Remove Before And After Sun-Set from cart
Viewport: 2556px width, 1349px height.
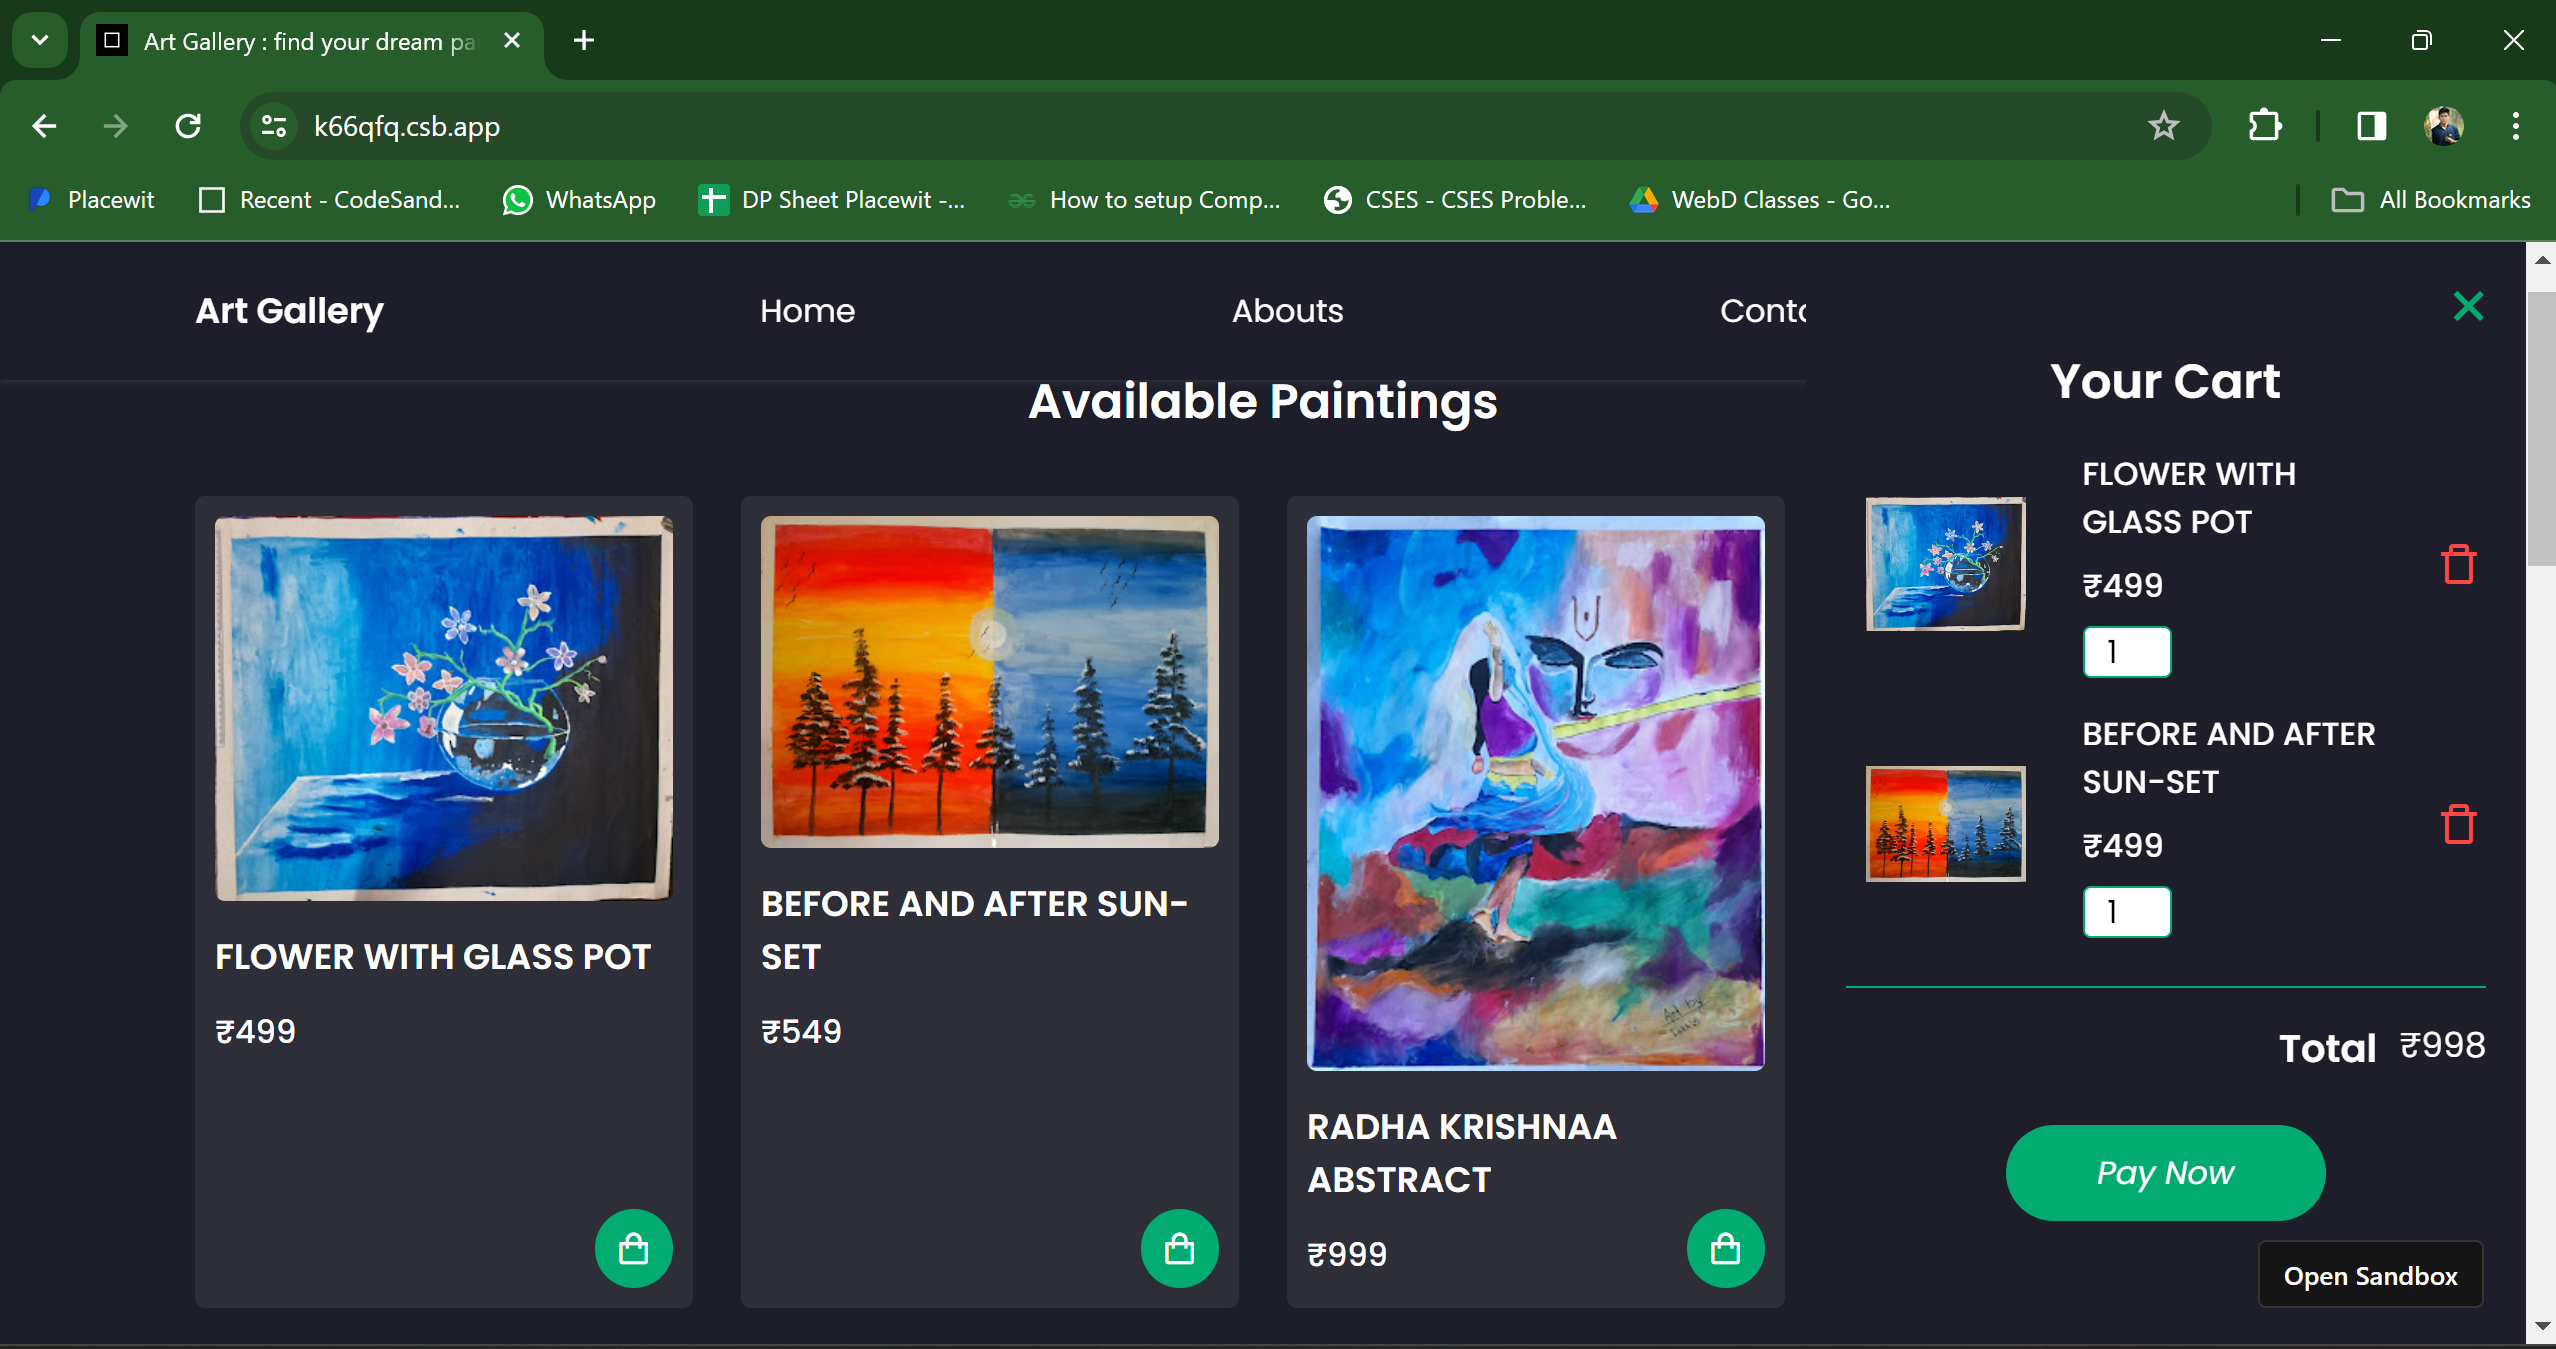2458,824
